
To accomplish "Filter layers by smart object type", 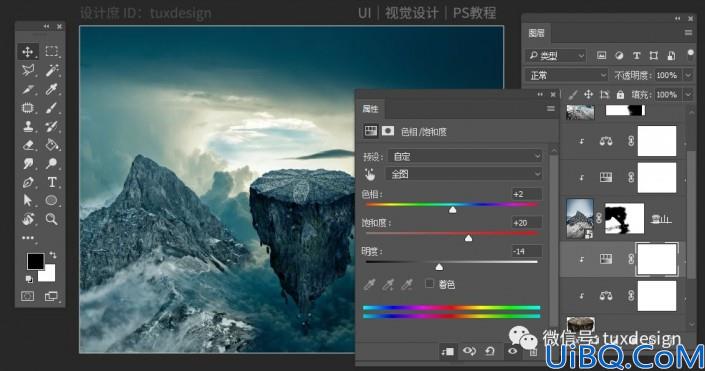I will [671, 55].
